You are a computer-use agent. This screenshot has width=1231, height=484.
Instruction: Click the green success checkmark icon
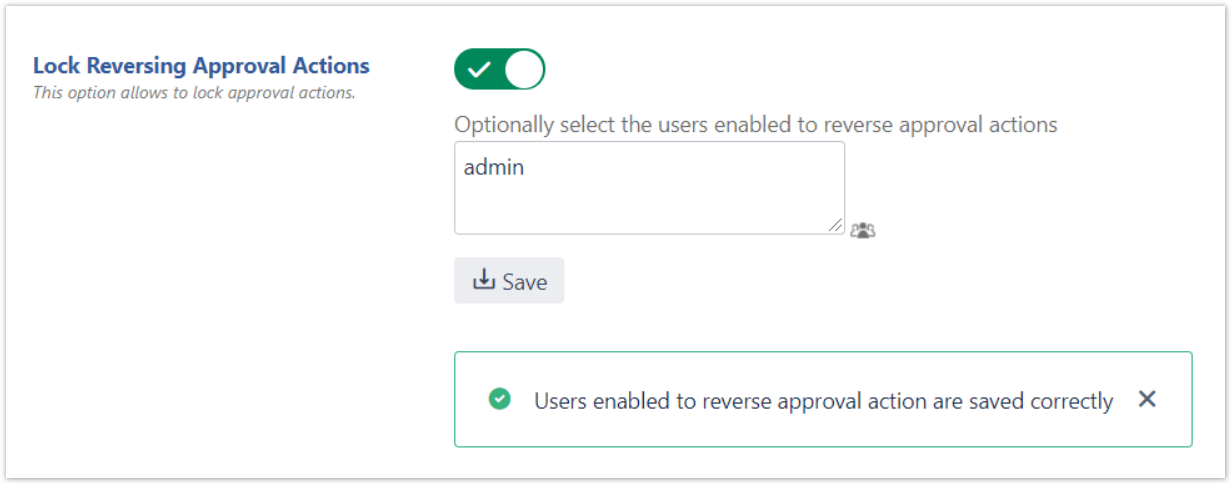click(x=499, y=399)
